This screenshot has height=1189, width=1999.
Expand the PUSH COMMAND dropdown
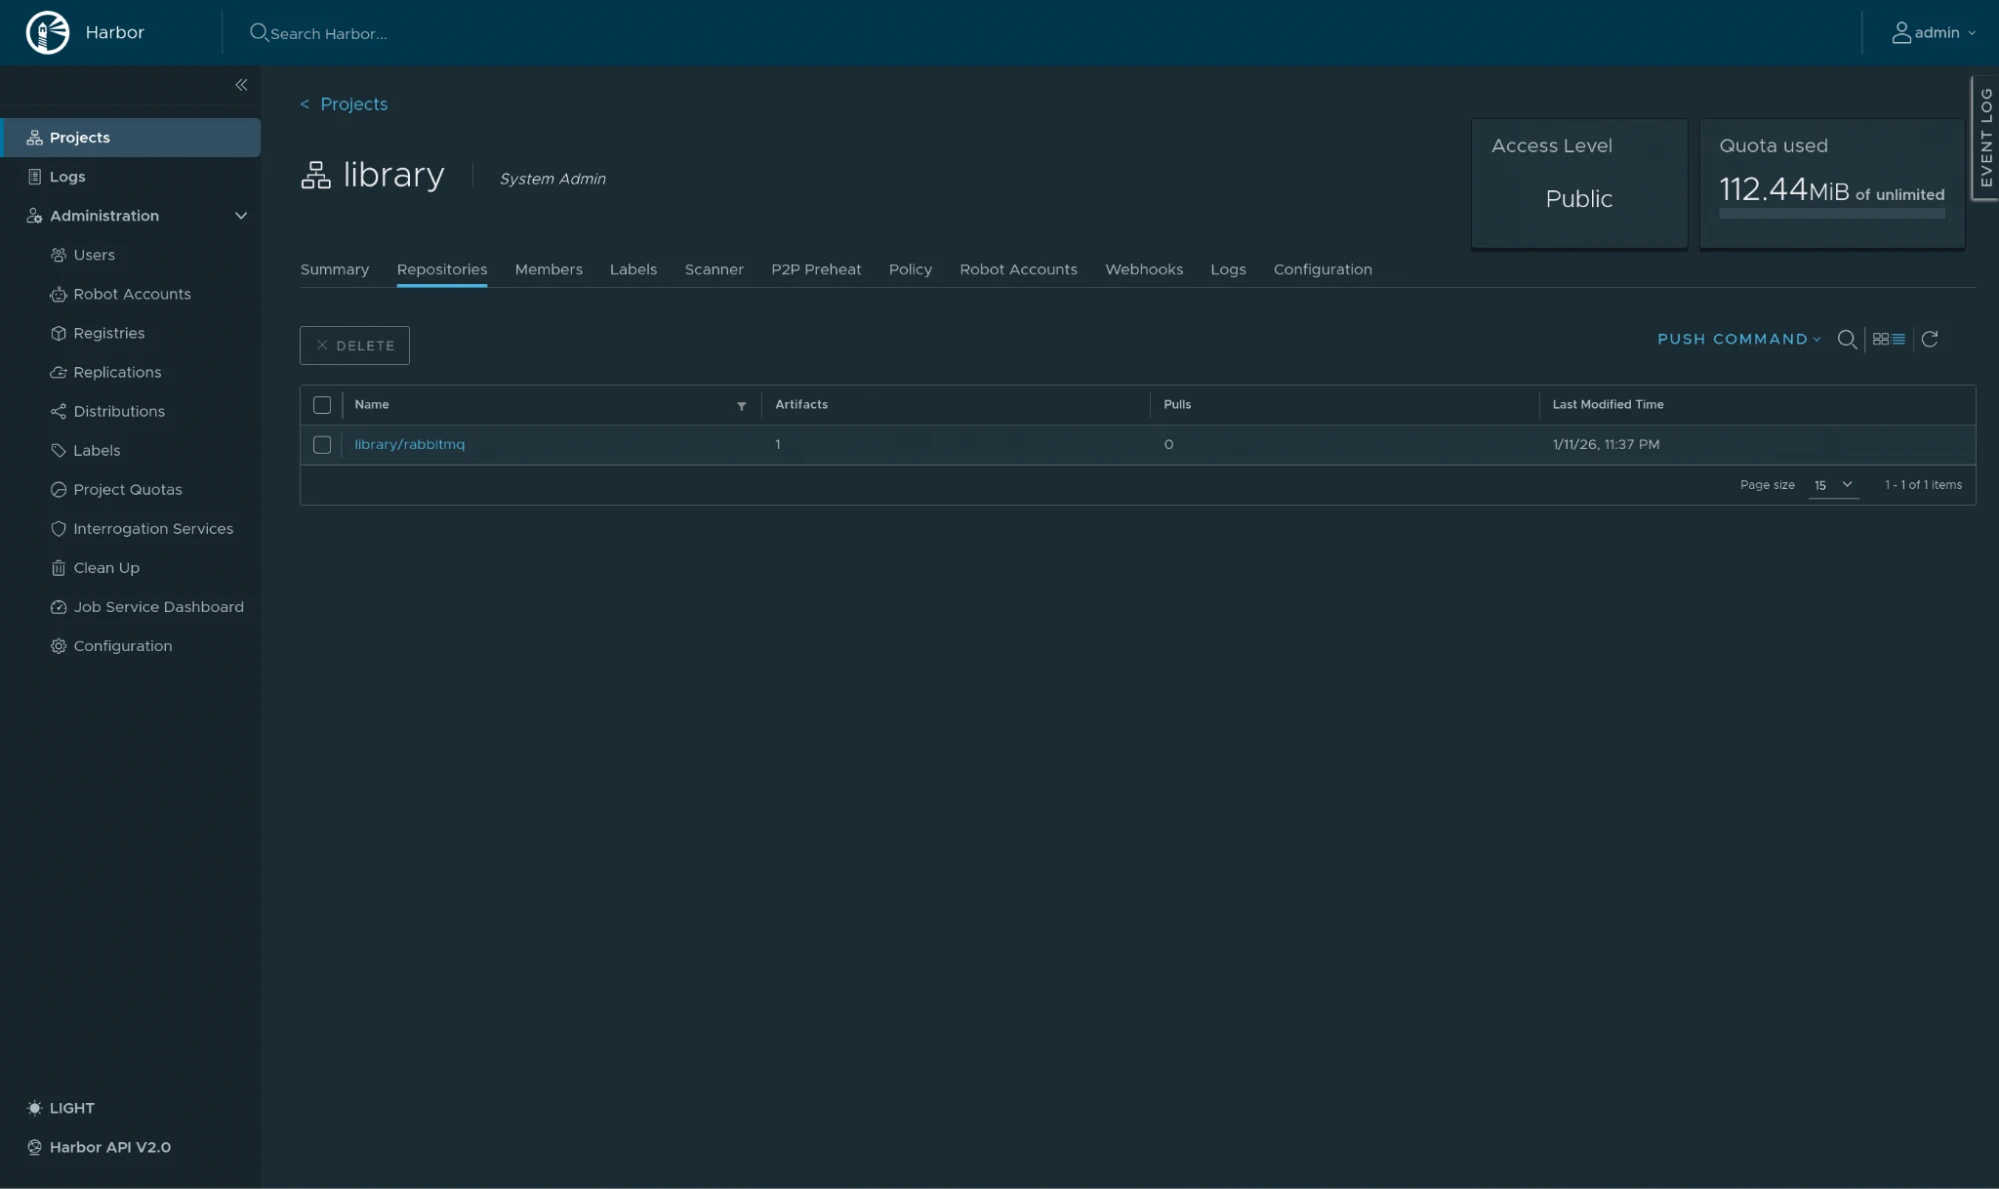click(1739, 340)
